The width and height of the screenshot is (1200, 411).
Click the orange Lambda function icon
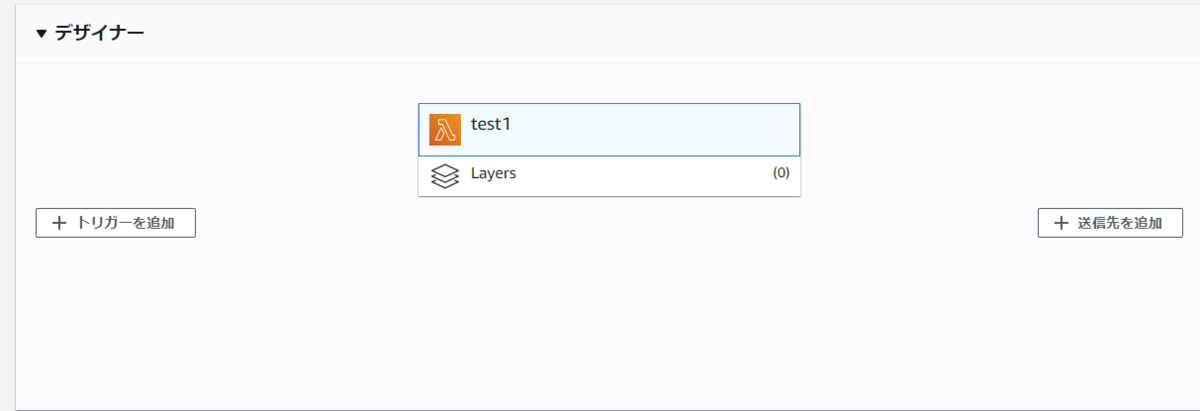click(445, 130)
